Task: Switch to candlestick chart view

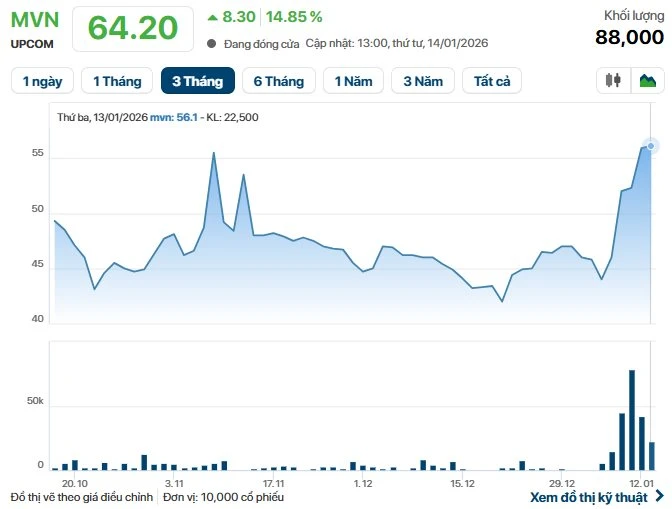Action: tap(613, 80)
